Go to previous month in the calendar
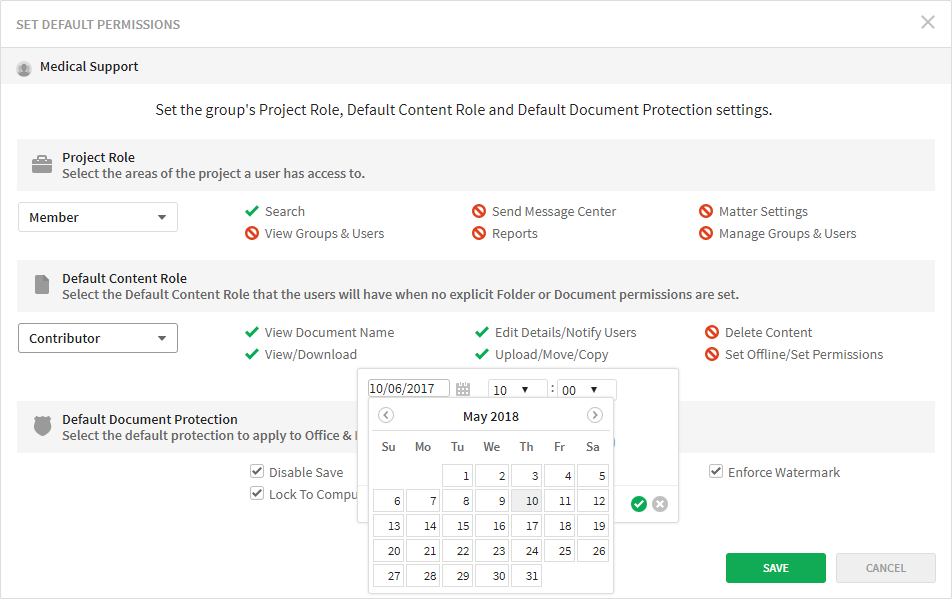 click(x=386, y=414)
